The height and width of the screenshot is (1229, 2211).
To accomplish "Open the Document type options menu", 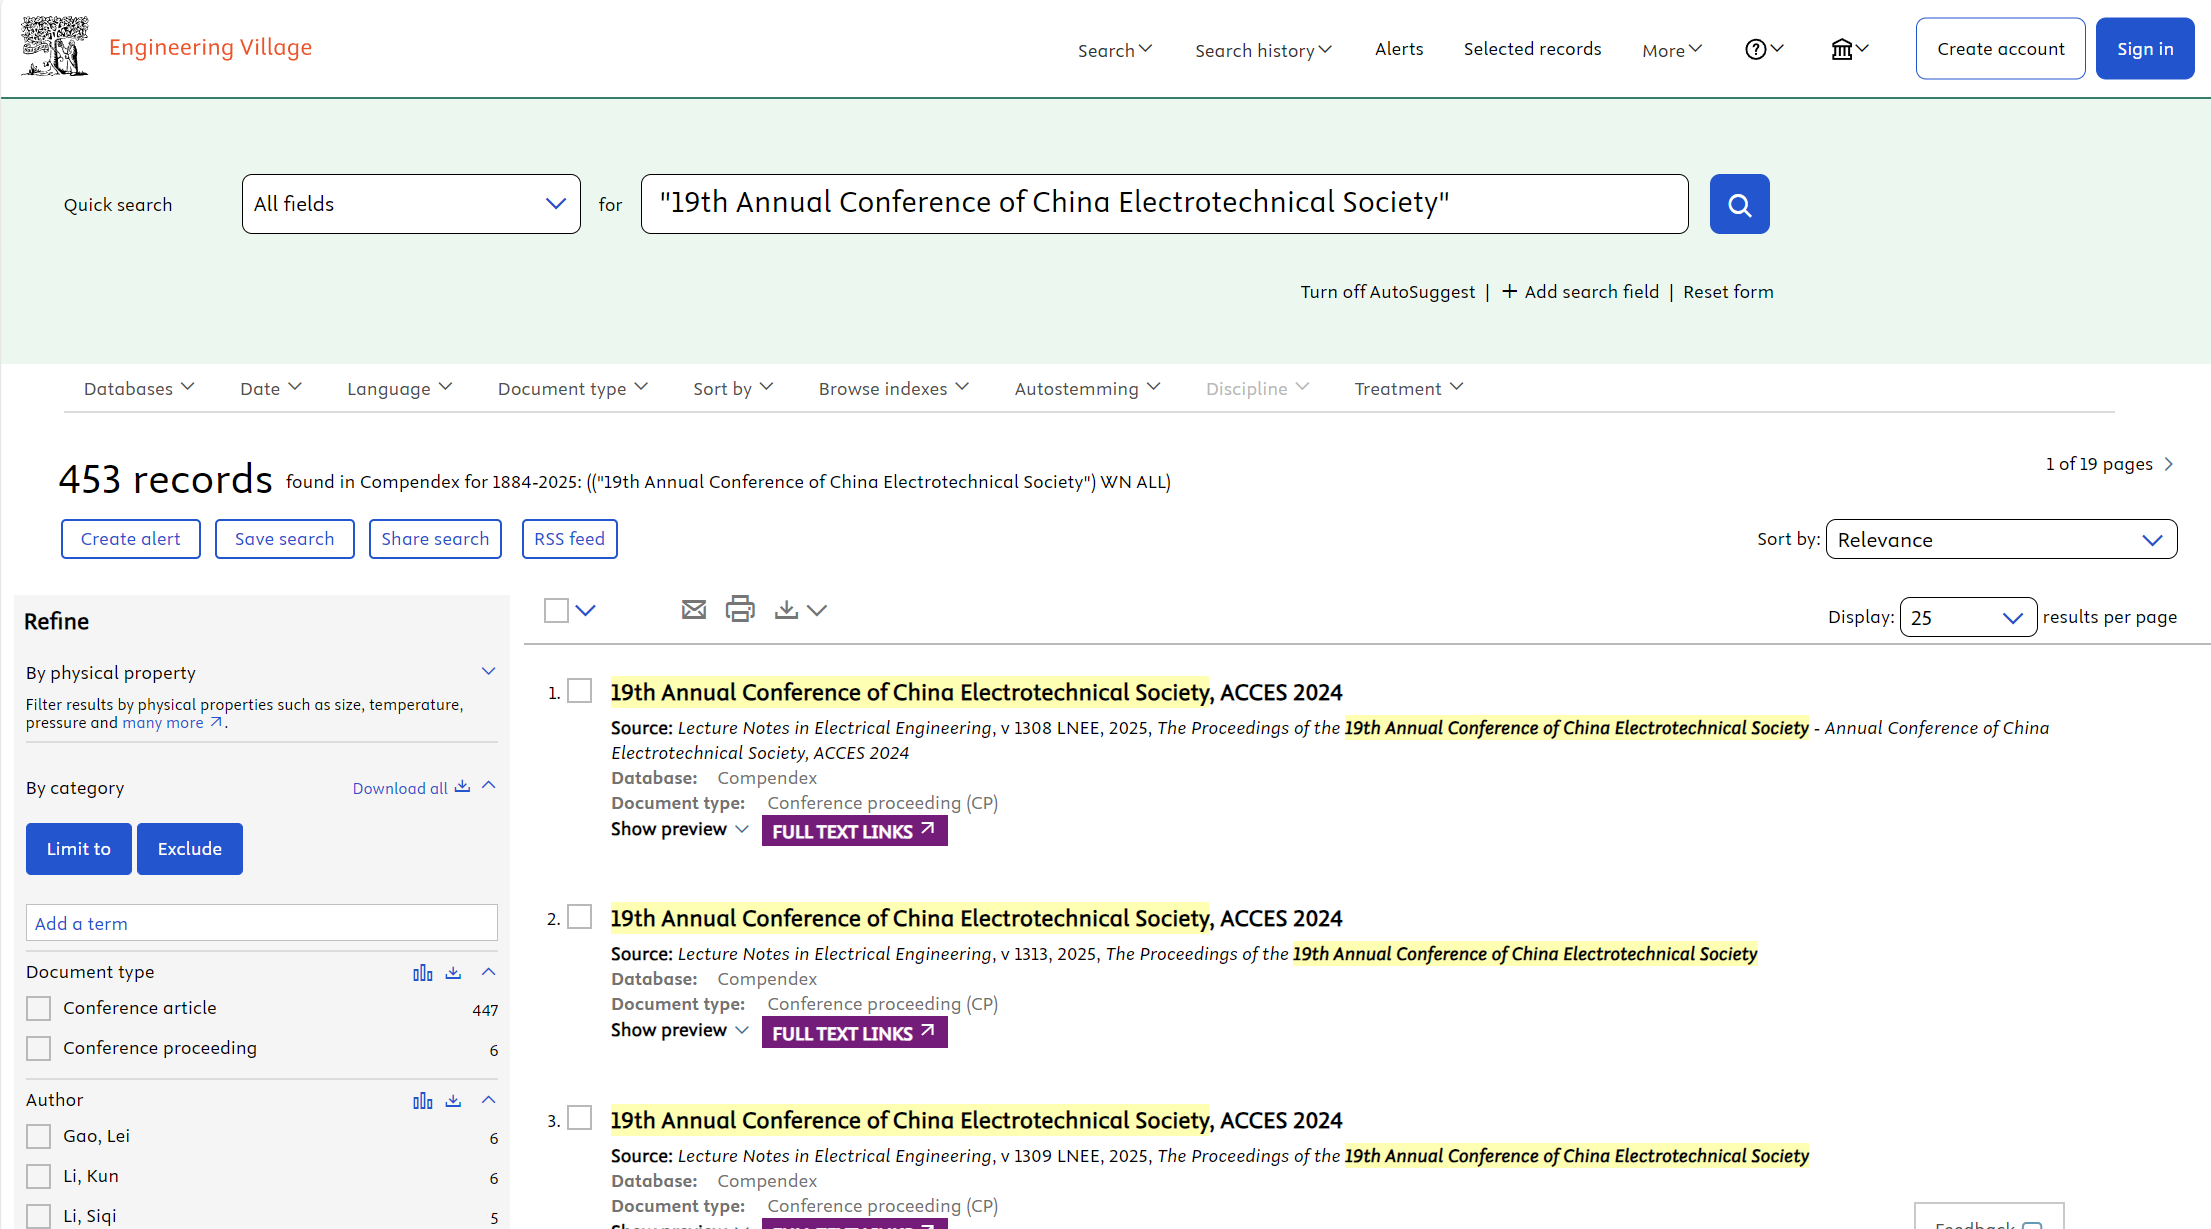I will (572, 388).
